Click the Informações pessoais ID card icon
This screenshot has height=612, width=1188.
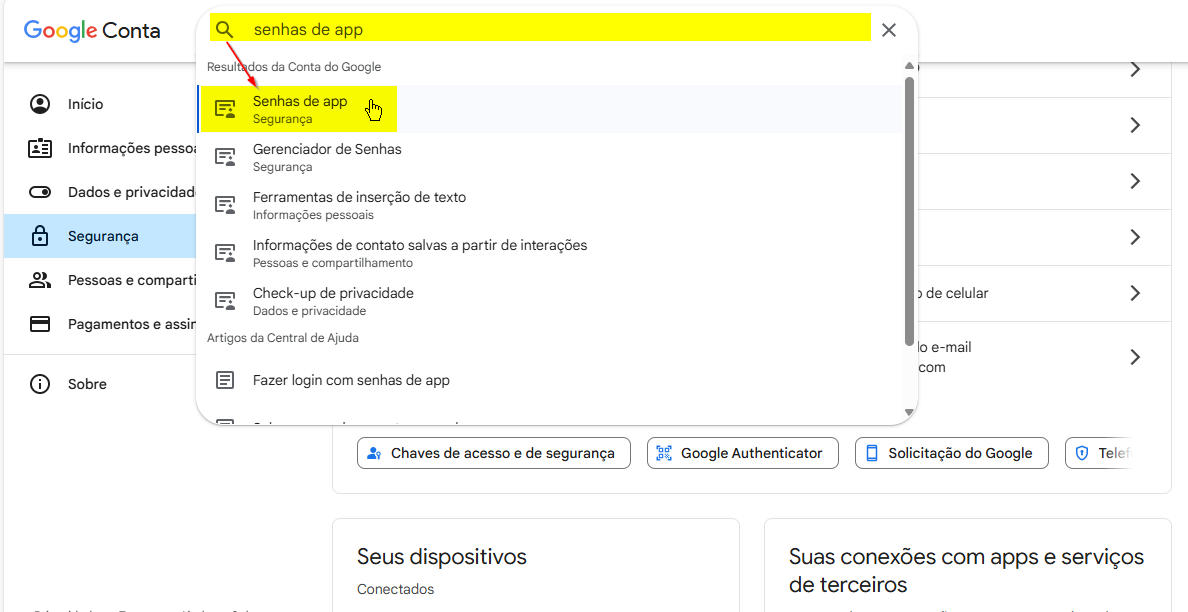click(x=39, y=148)
